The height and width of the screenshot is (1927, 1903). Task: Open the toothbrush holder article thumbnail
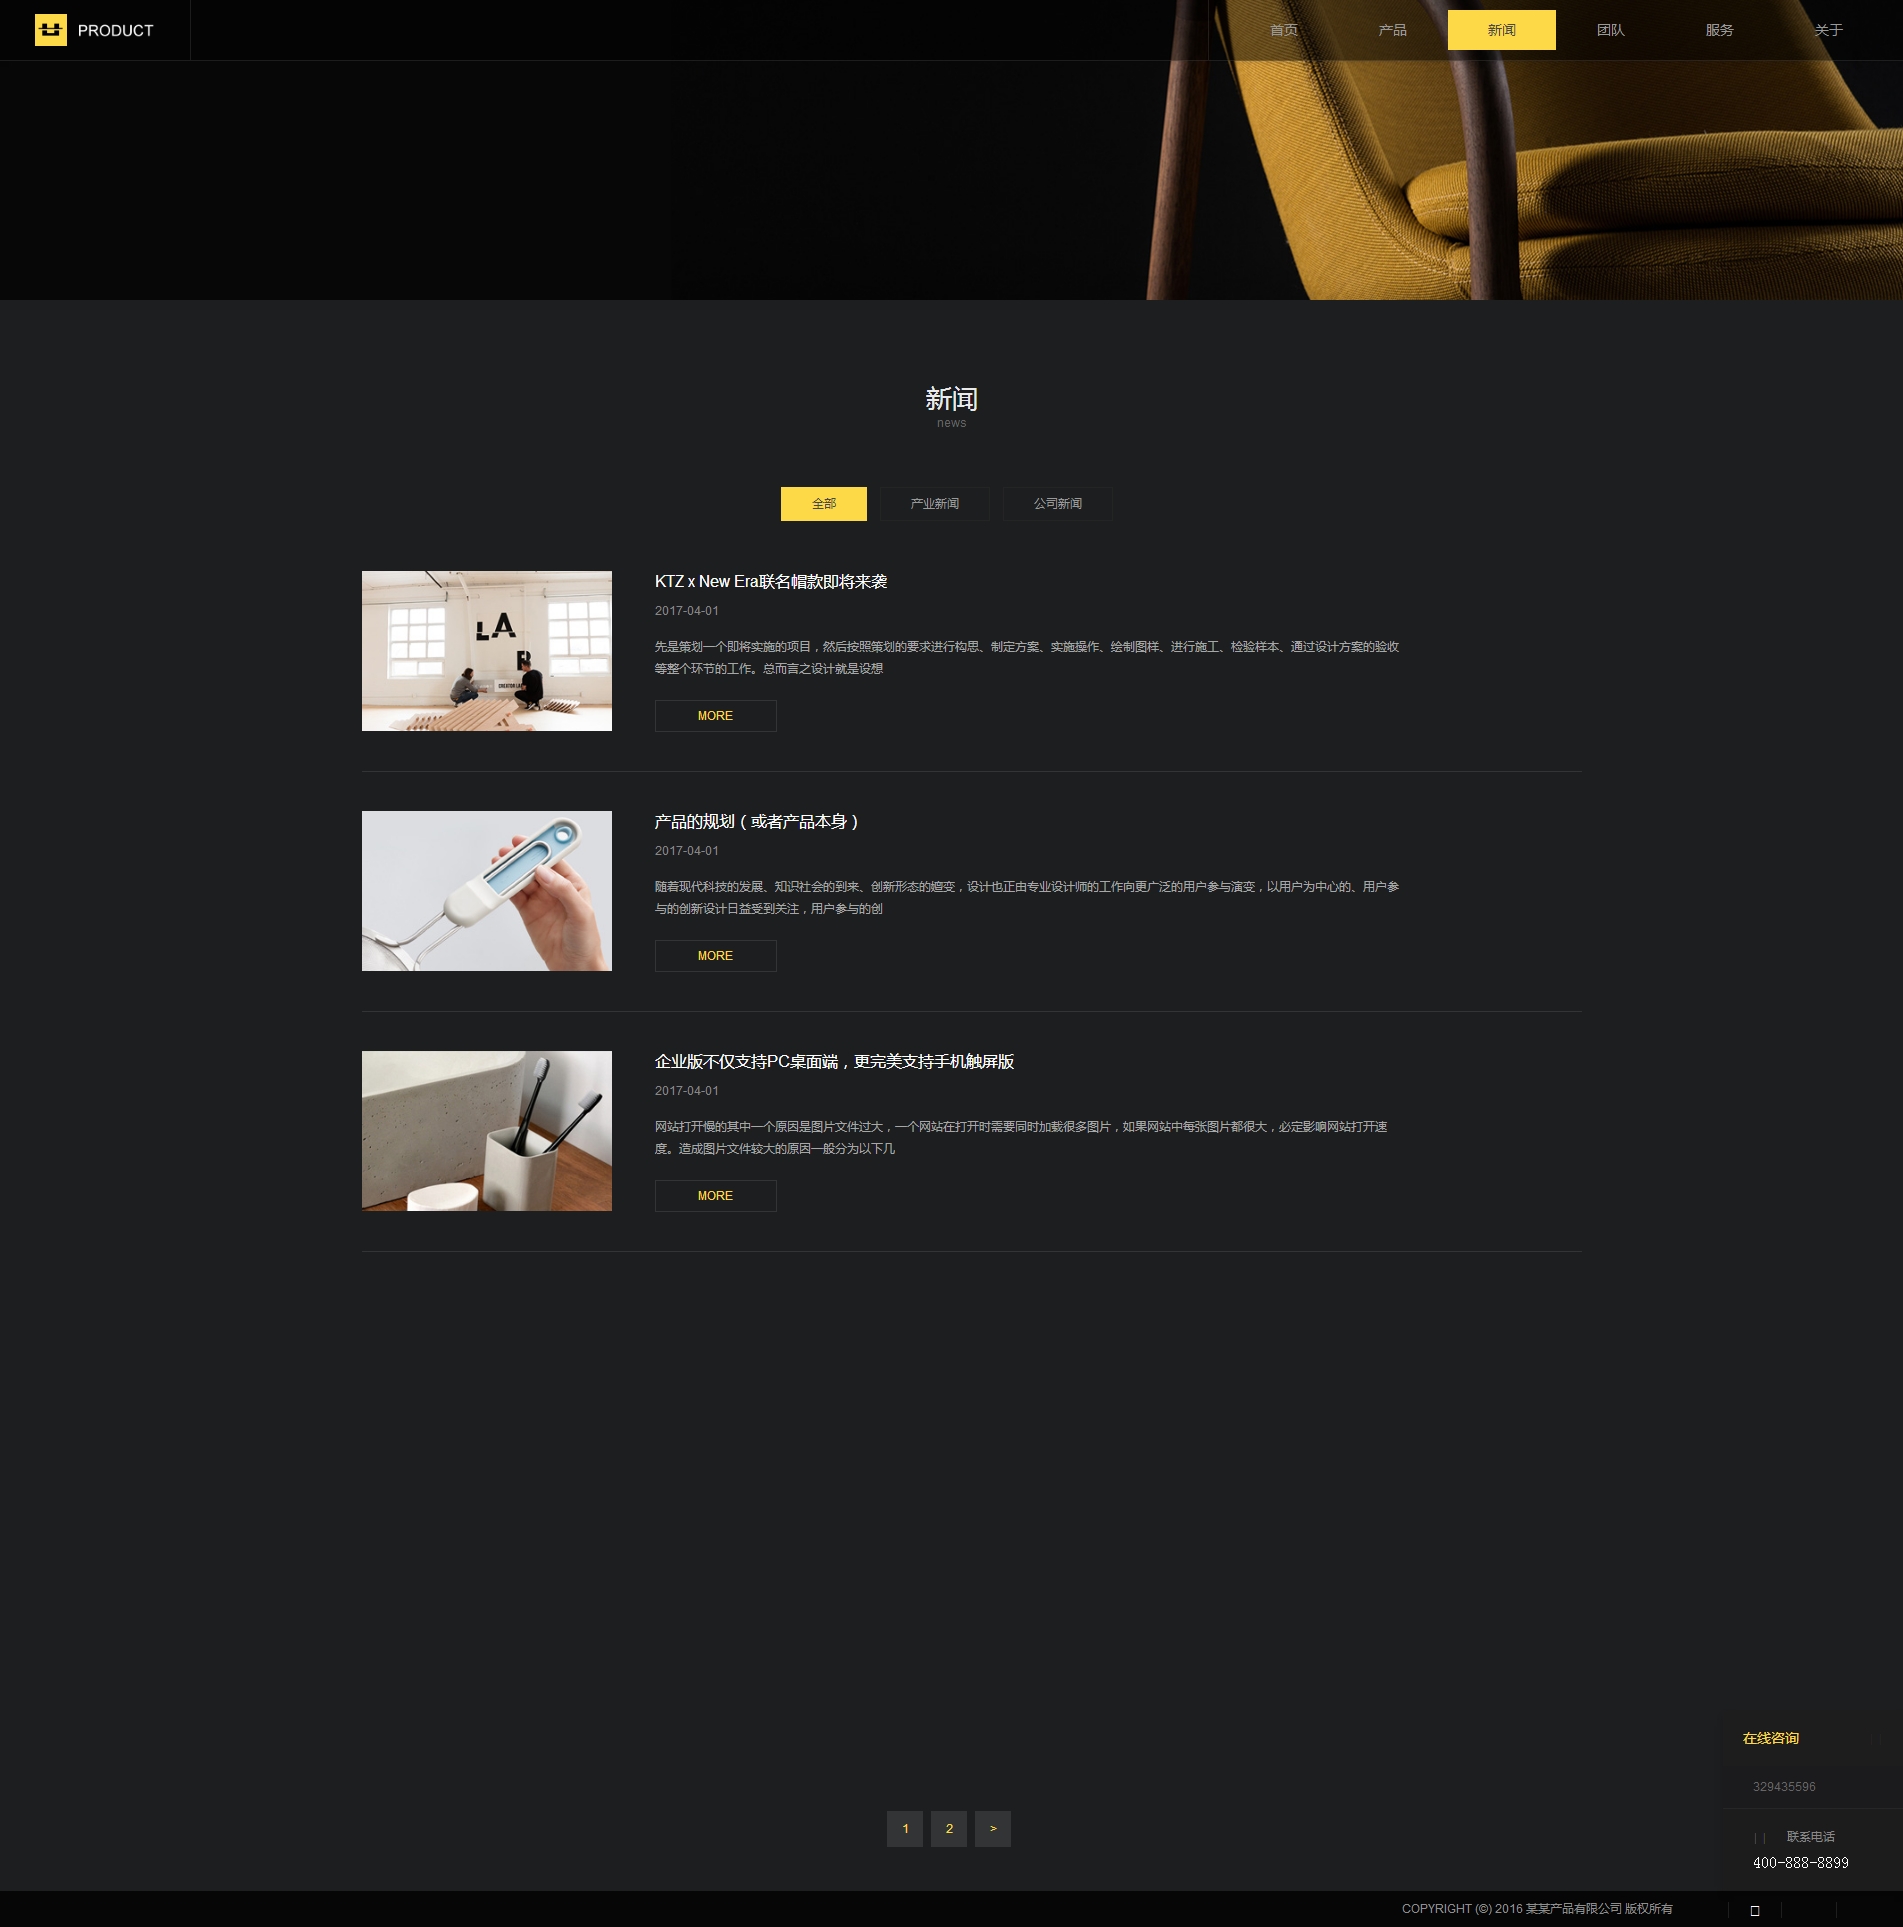click(x=486, y=1131)
